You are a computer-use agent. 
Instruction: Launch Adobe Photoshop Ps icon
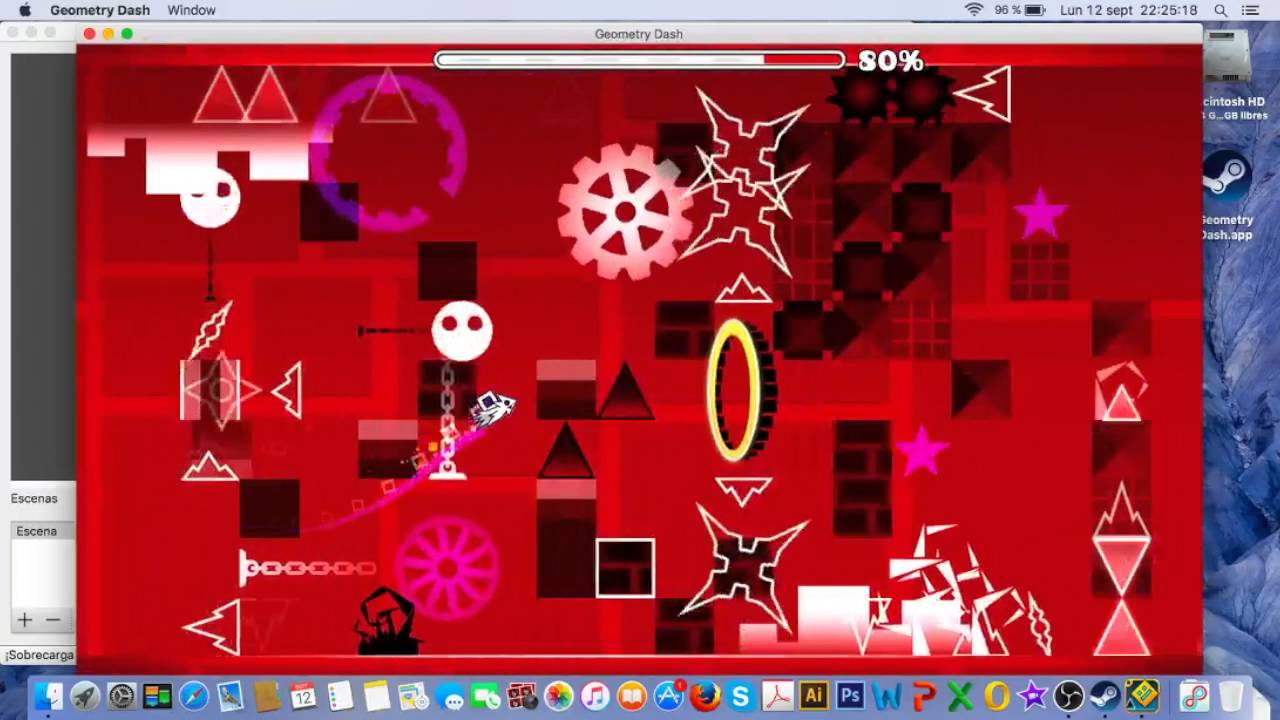pyautogui.click(x=851, y=696)
